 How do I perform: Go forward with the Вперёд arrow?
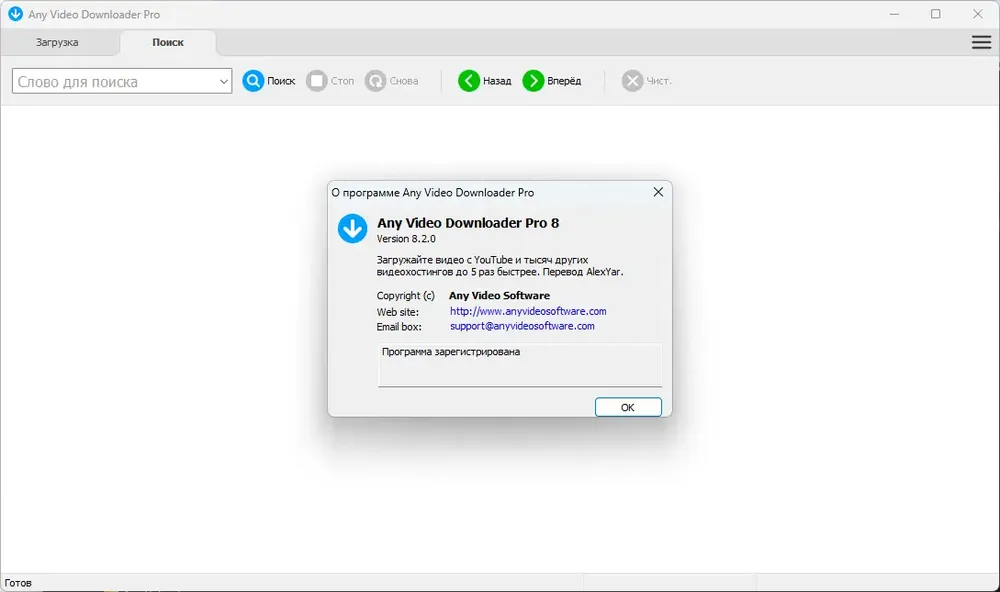(x=533, y=81)
